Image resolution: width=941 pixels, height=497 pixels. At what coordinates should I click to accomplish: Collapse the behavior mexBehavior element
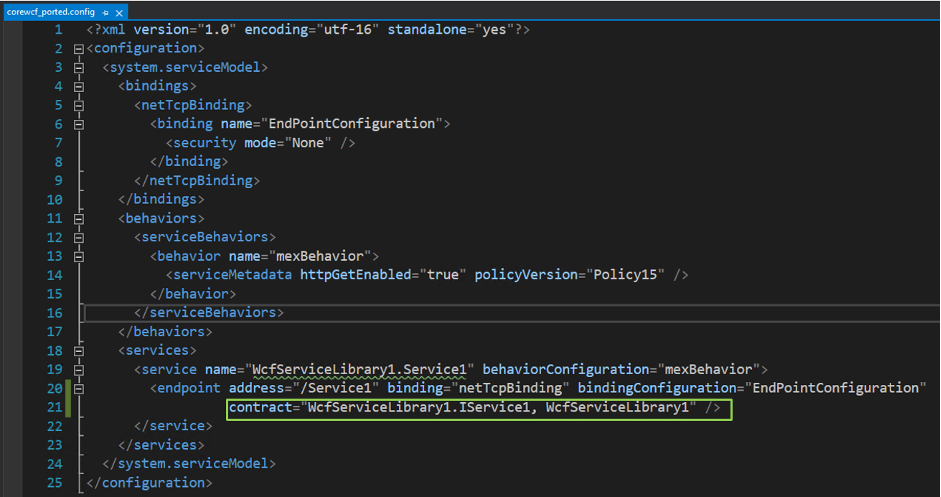point(79,256)
